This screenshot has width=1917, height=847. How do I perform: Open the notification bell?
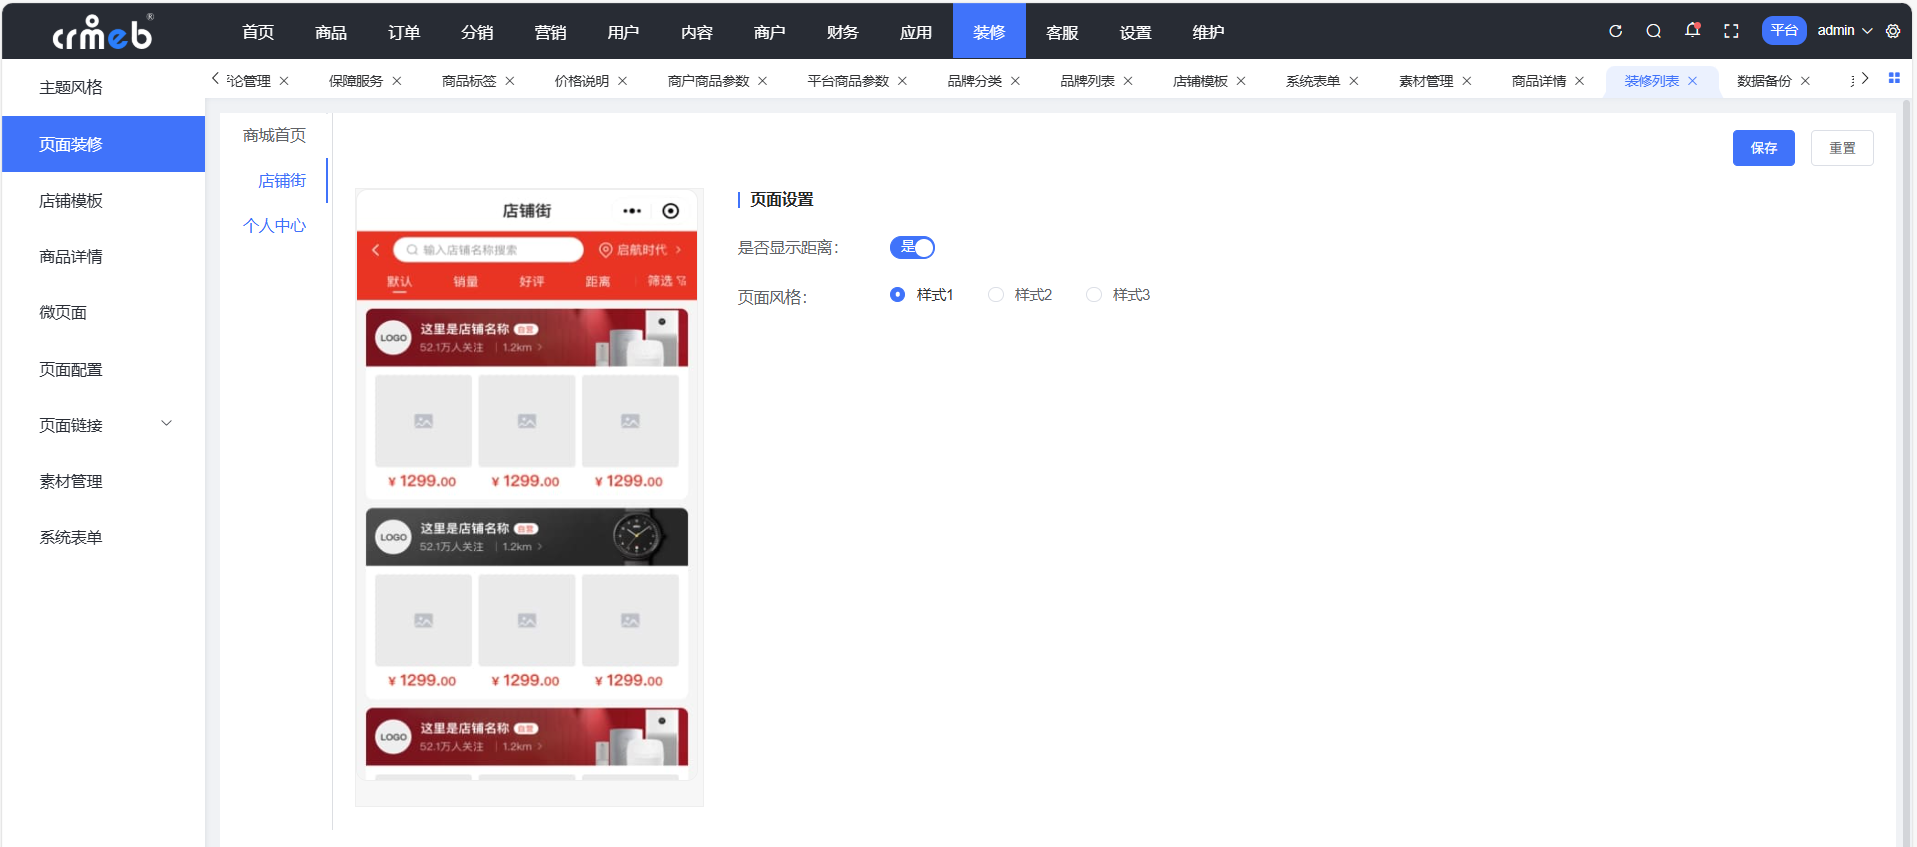pyautogui.click(x=1692, y=30)
